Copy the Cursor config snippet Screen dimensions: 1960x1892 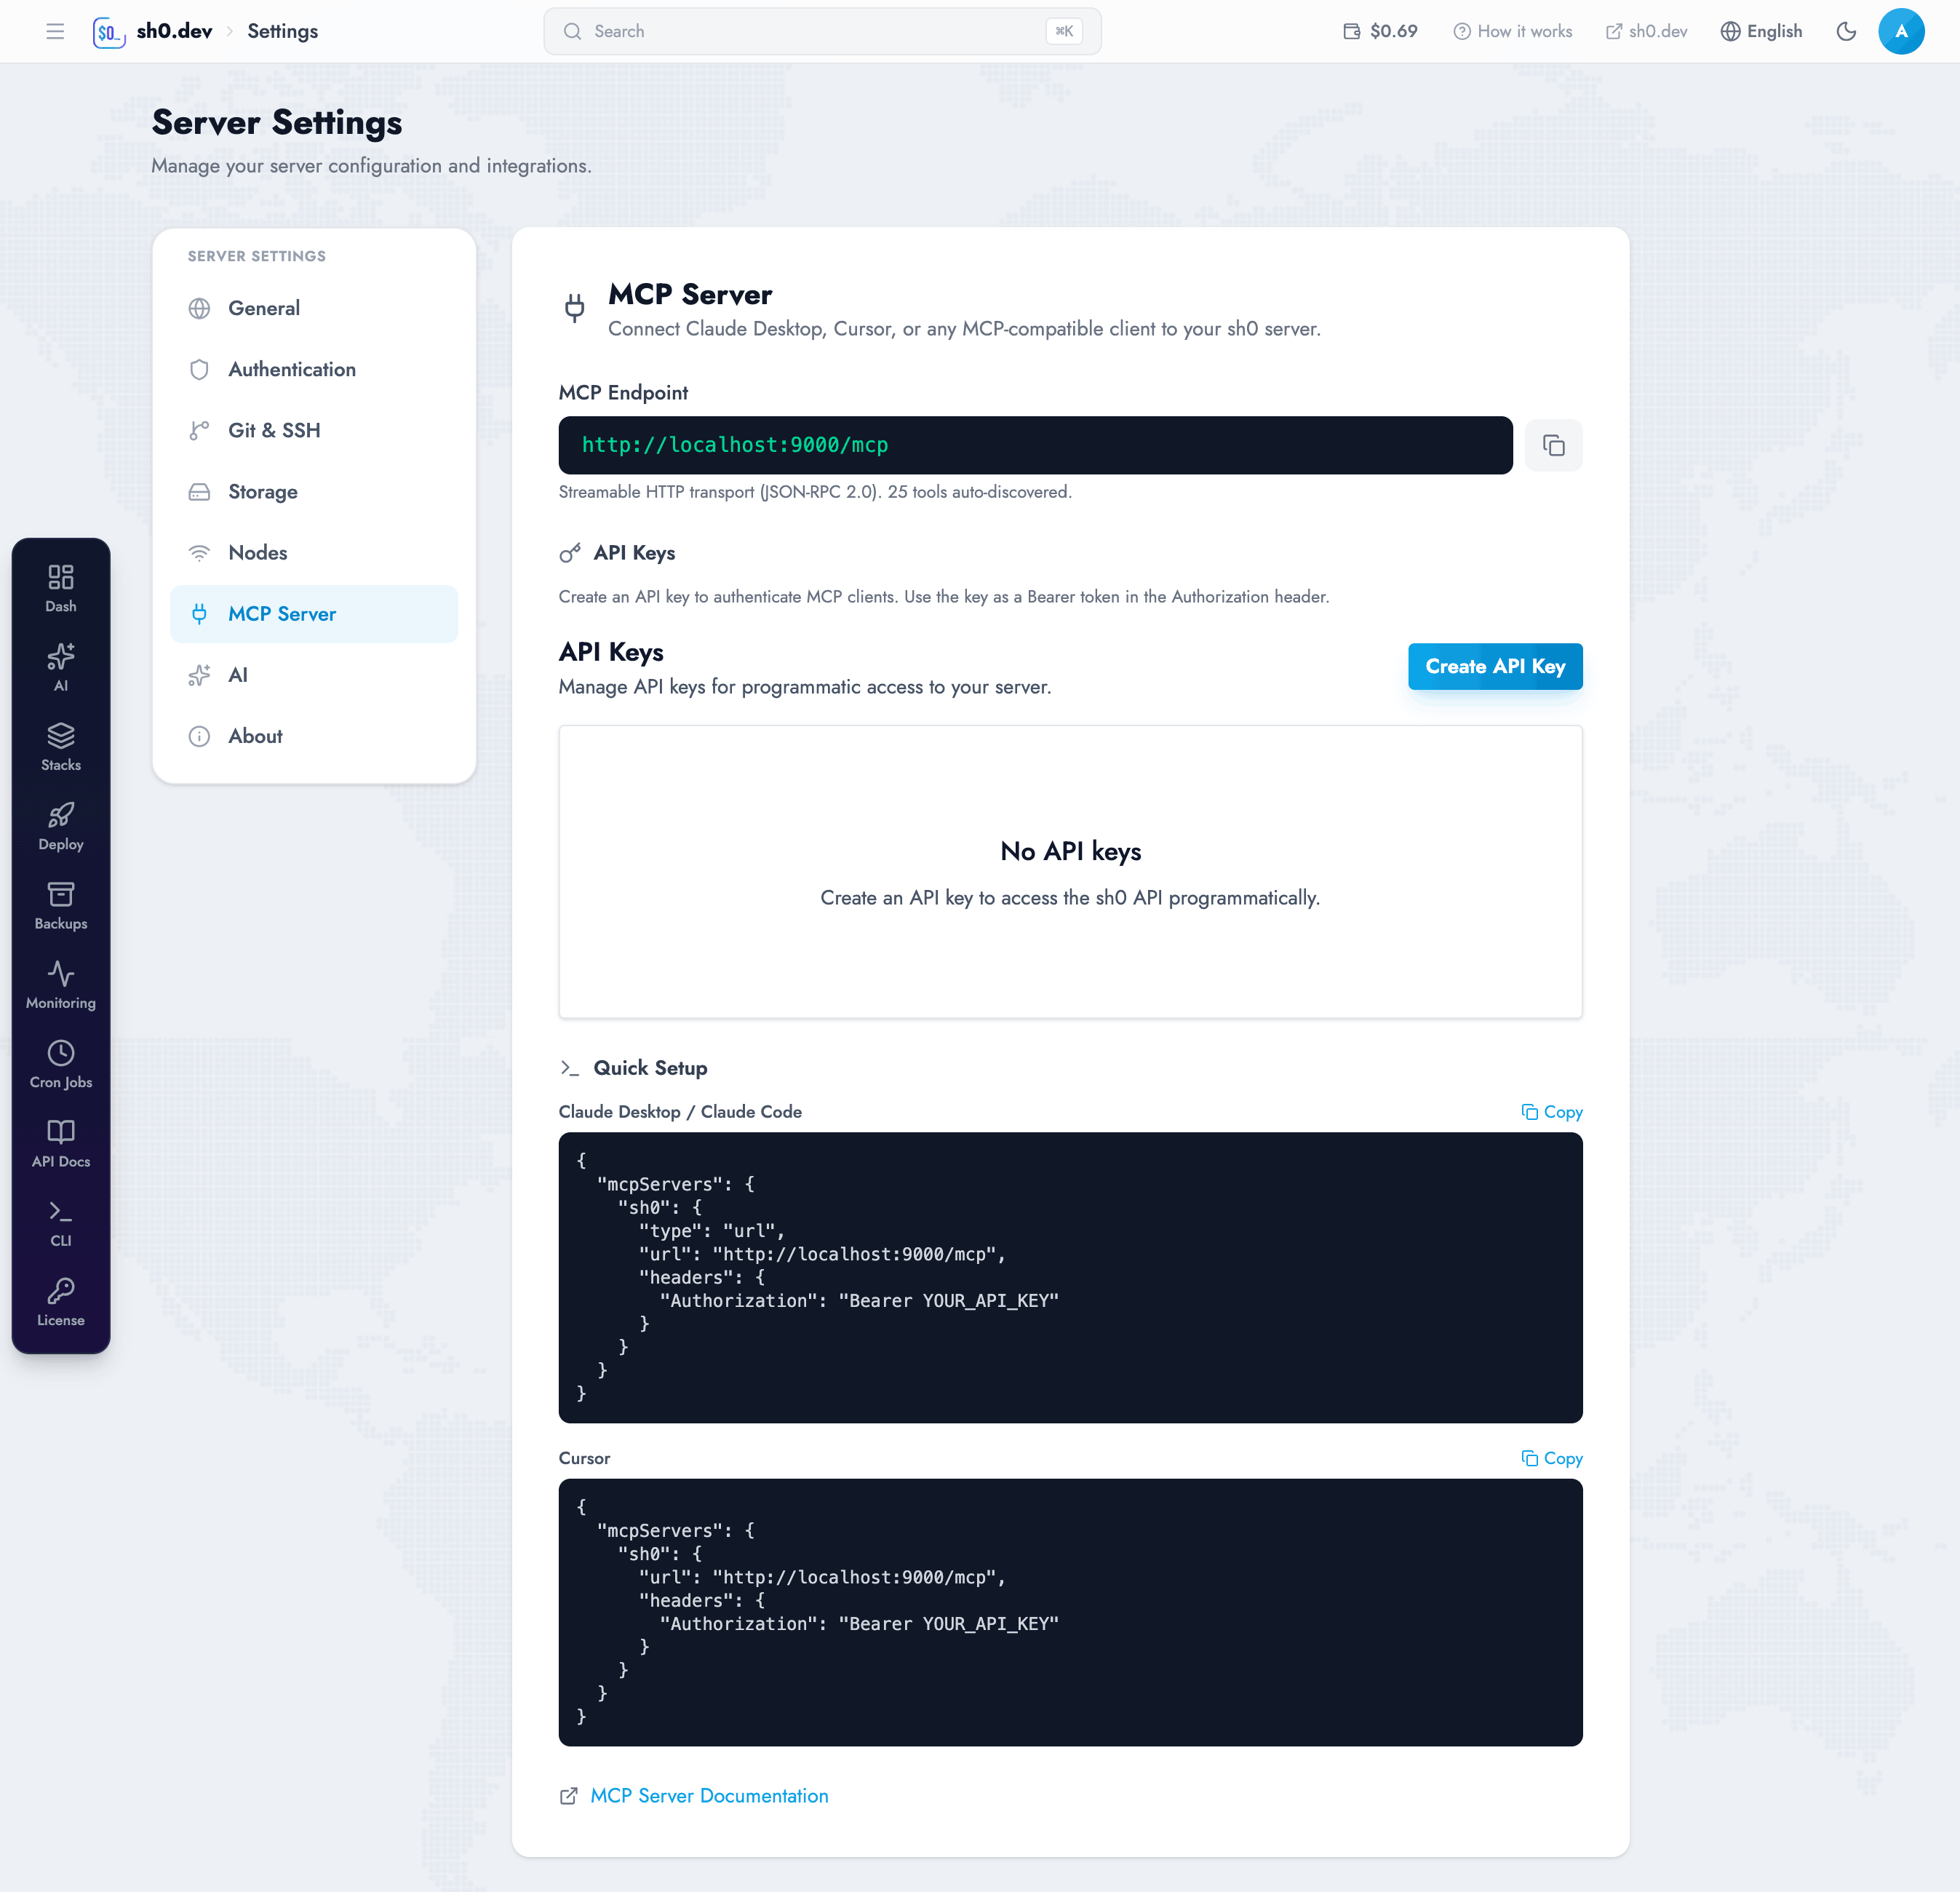click(1552, 1458)
